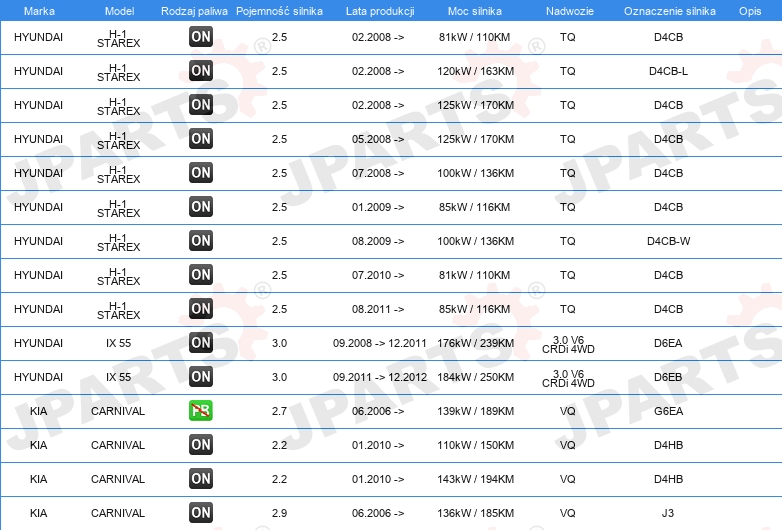The image size is (782, 530).
Task: Click the 110kW / 150KM power value
Action: click(475, 445)
